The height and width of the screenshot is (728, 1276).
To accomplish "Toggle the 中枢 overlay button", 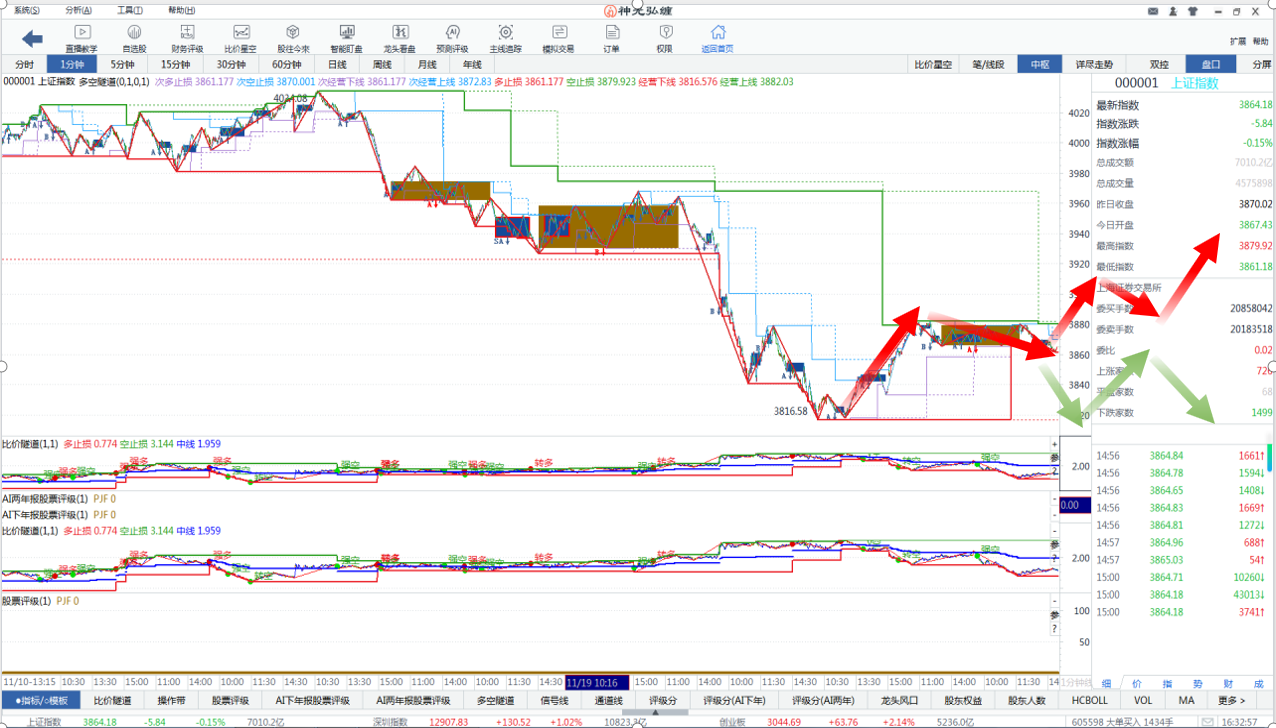I will 1040,64.
